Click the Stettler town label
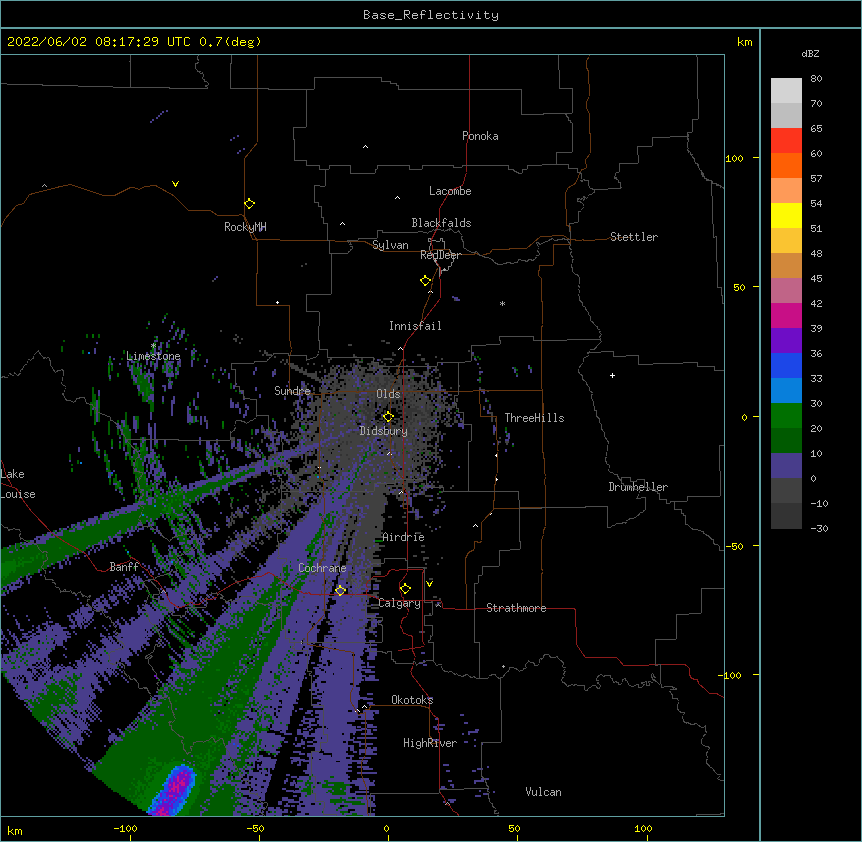The height and width of the screenshot is (842, 862). pos(634,237)
